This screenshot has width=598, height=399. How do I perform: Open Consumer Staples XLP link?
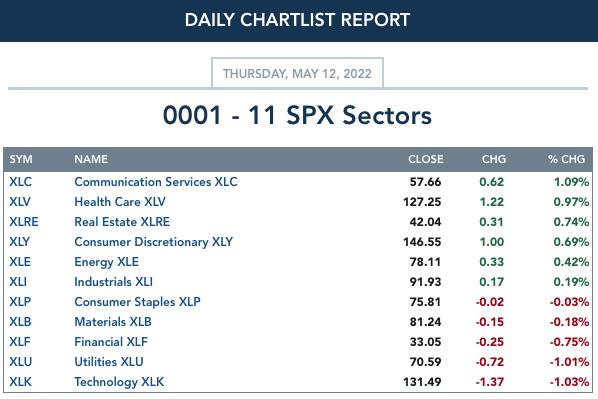(x=137, y=302)
